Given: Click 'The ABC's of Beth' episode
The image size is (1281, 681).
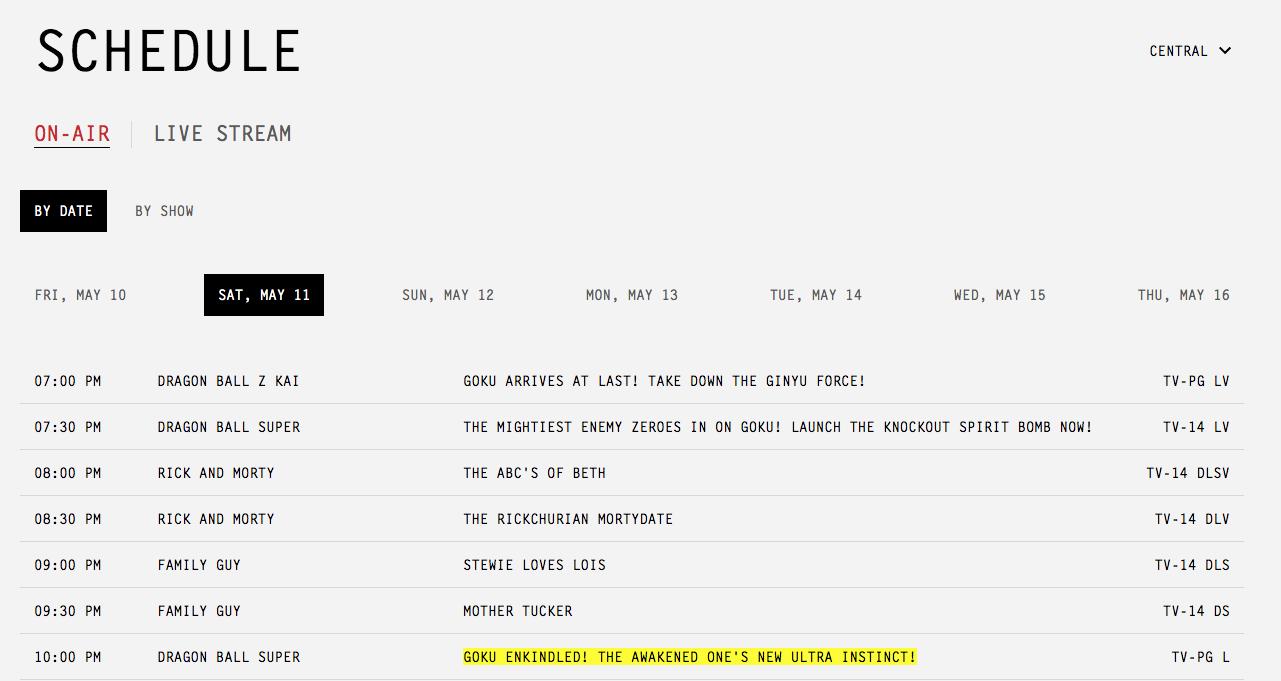Looking at the screenshot, I should click(534, 473).
